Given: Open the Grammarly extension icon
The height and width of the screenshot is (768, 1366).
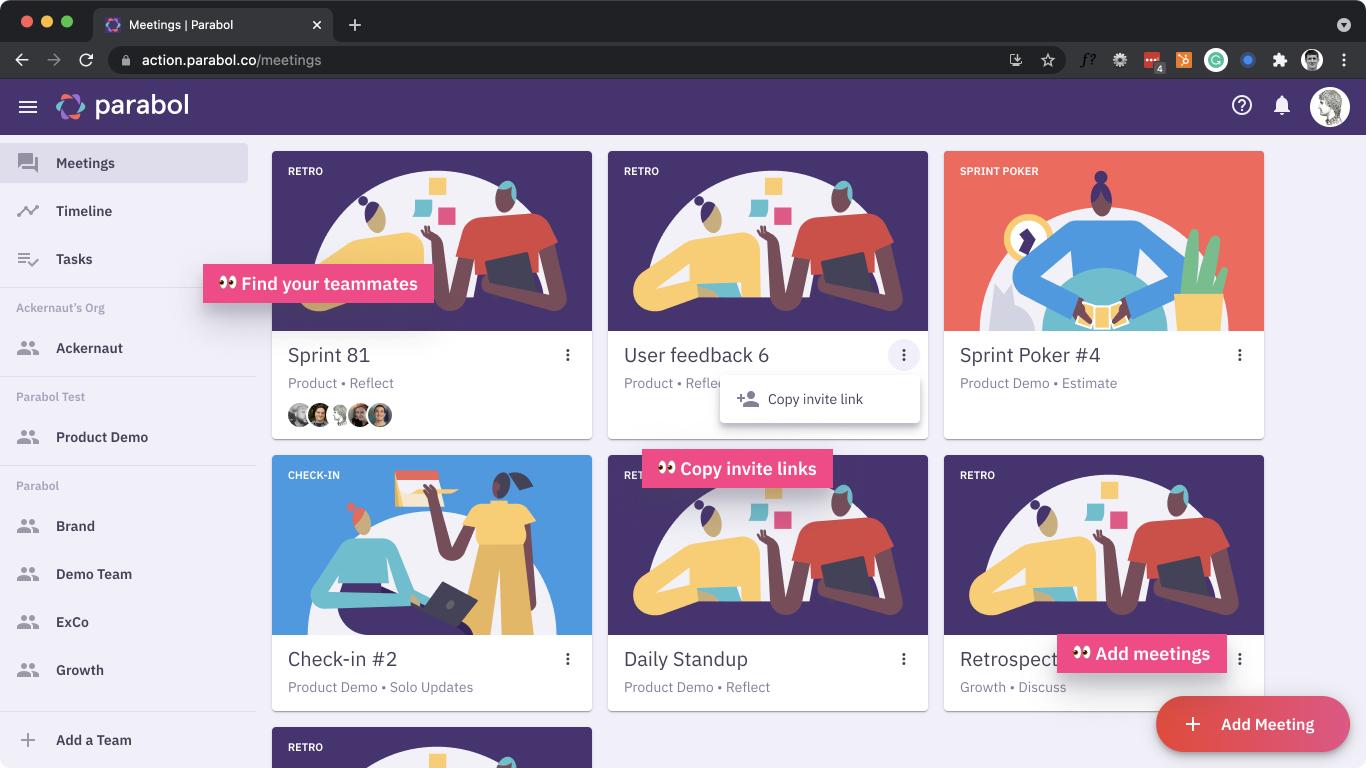Looking at the screenshot, I should (x=1215, y=60).
